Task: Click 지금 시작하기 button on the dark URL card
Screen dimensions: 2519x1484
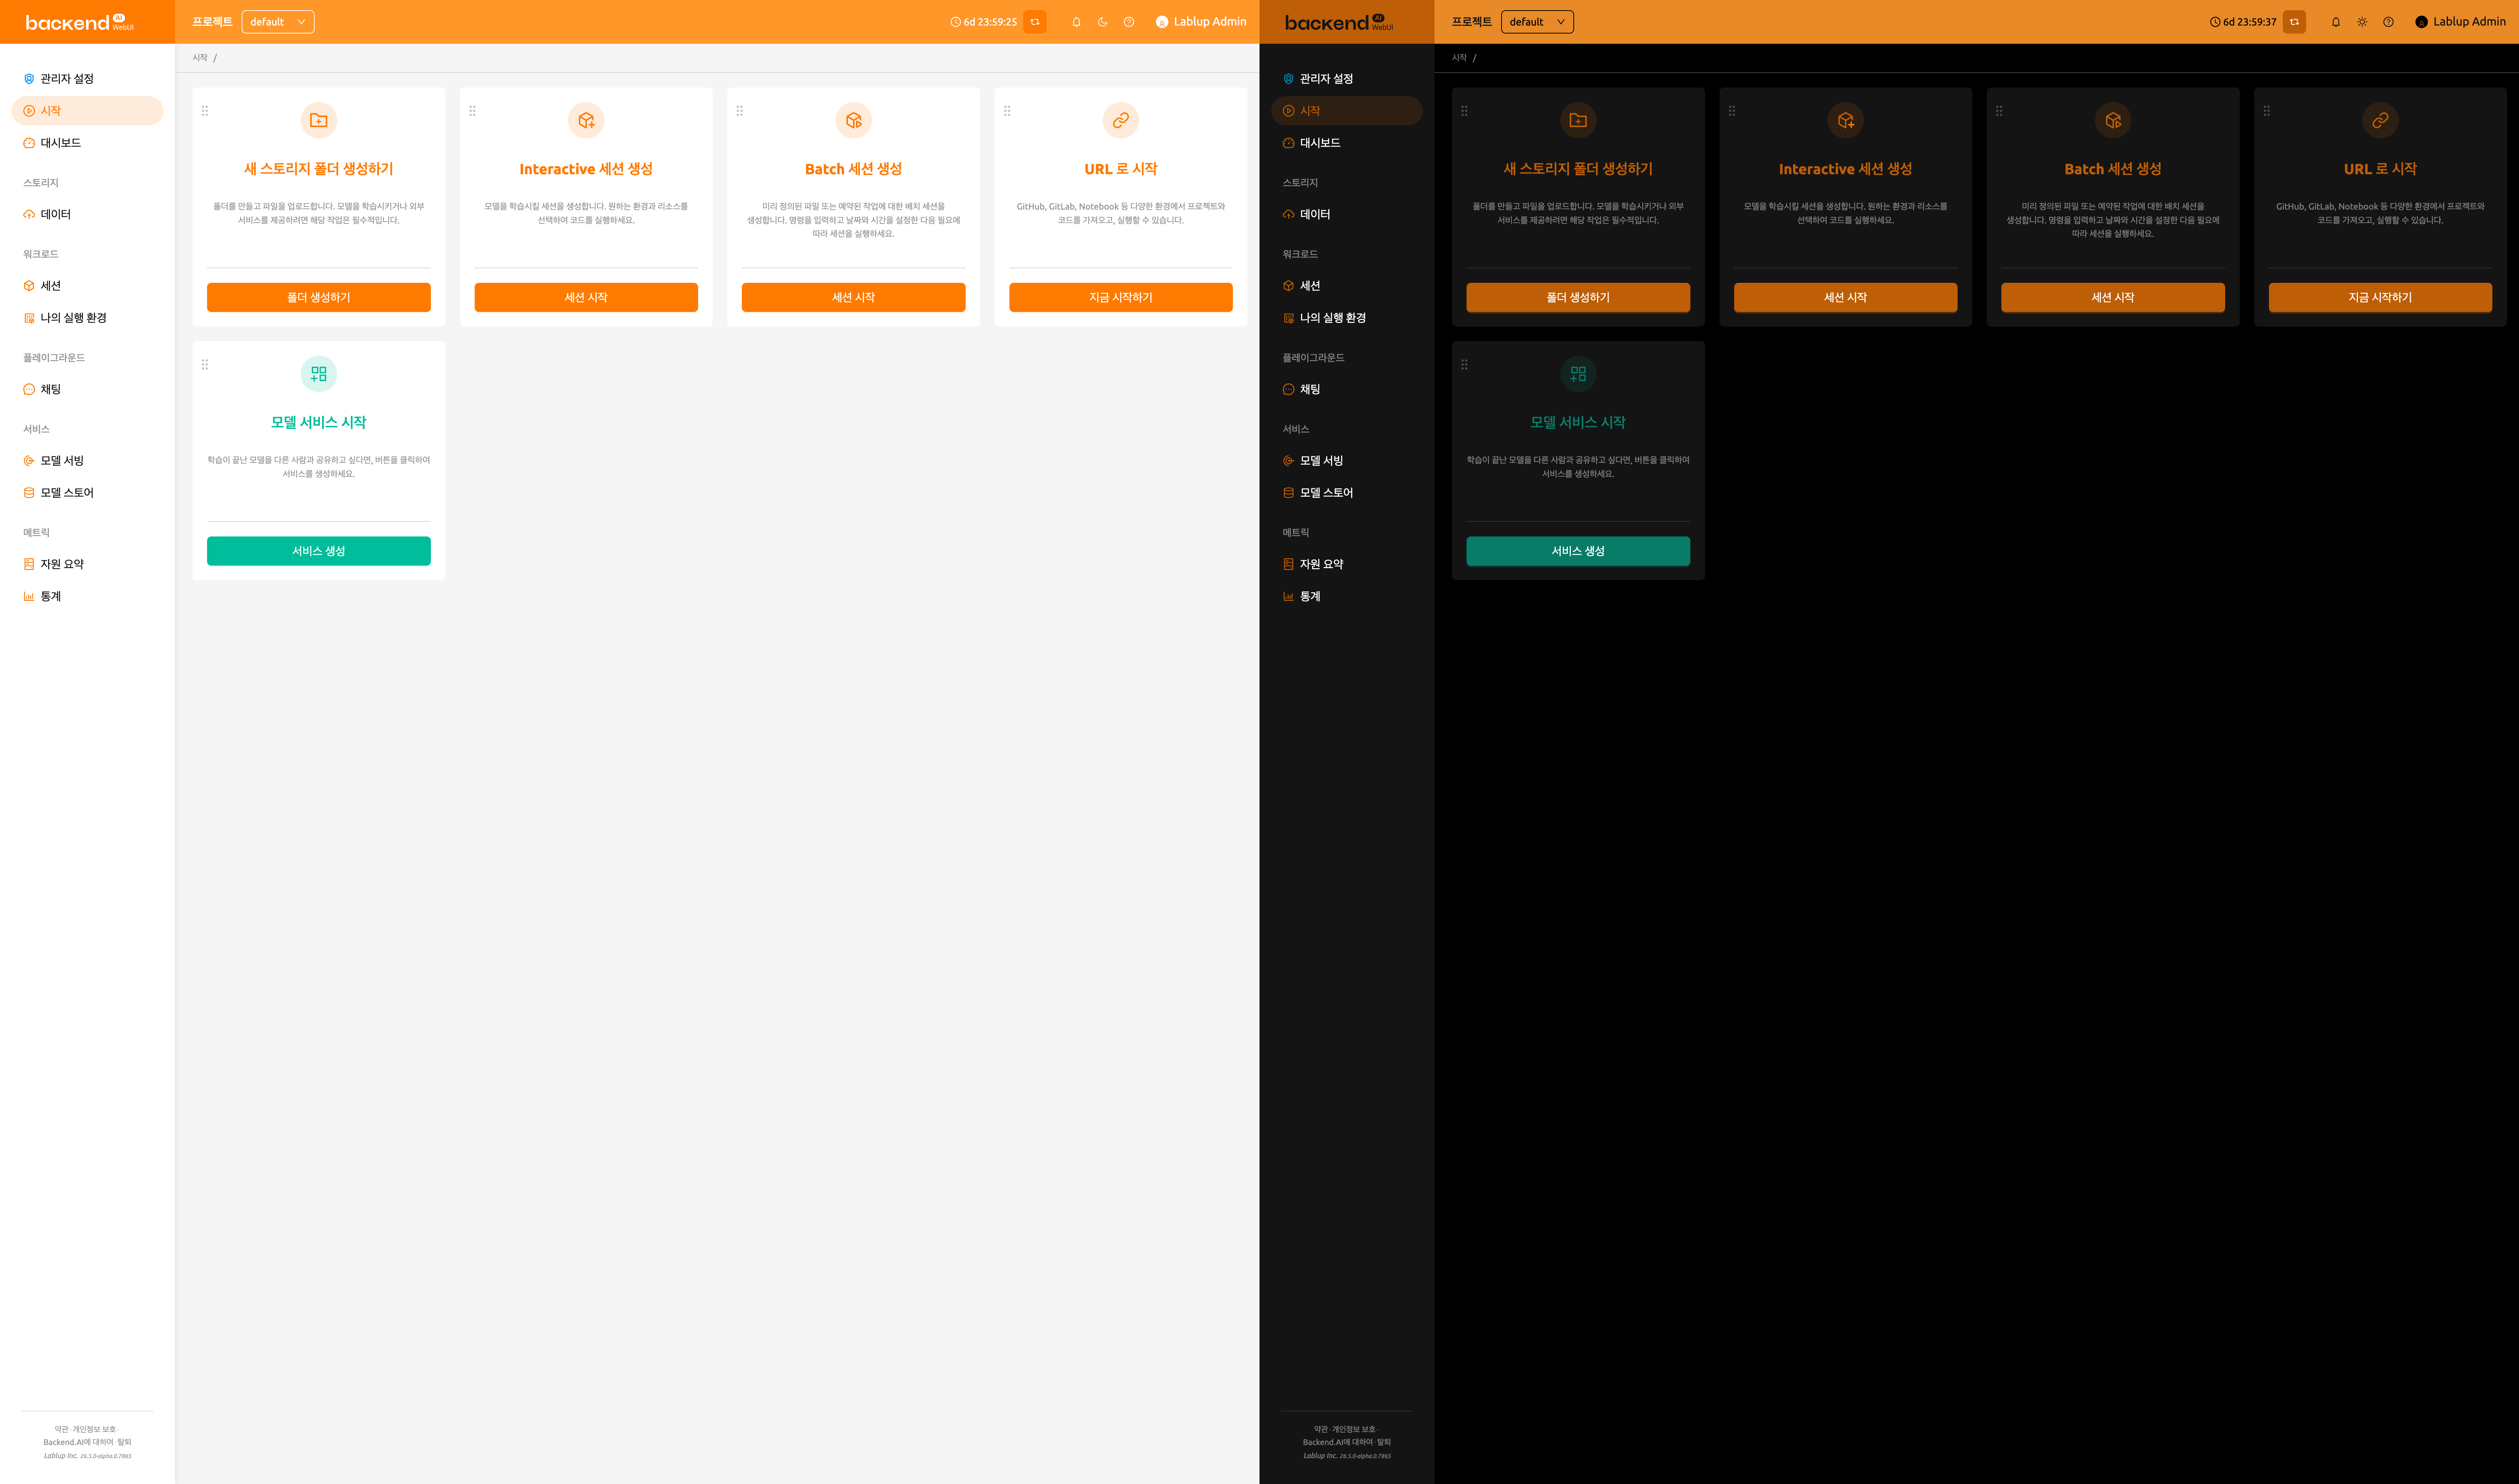Action: coord(2380,297)
